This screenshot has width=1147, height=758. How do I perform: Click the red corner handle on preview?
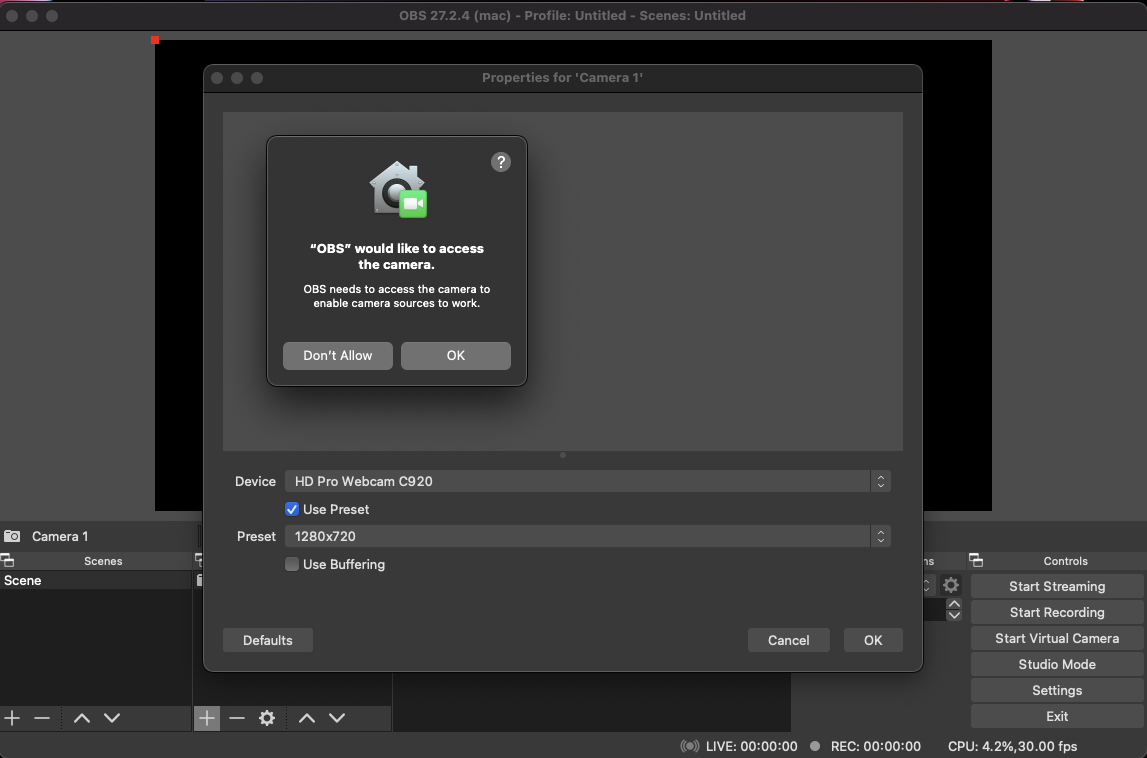coord(155,40)
